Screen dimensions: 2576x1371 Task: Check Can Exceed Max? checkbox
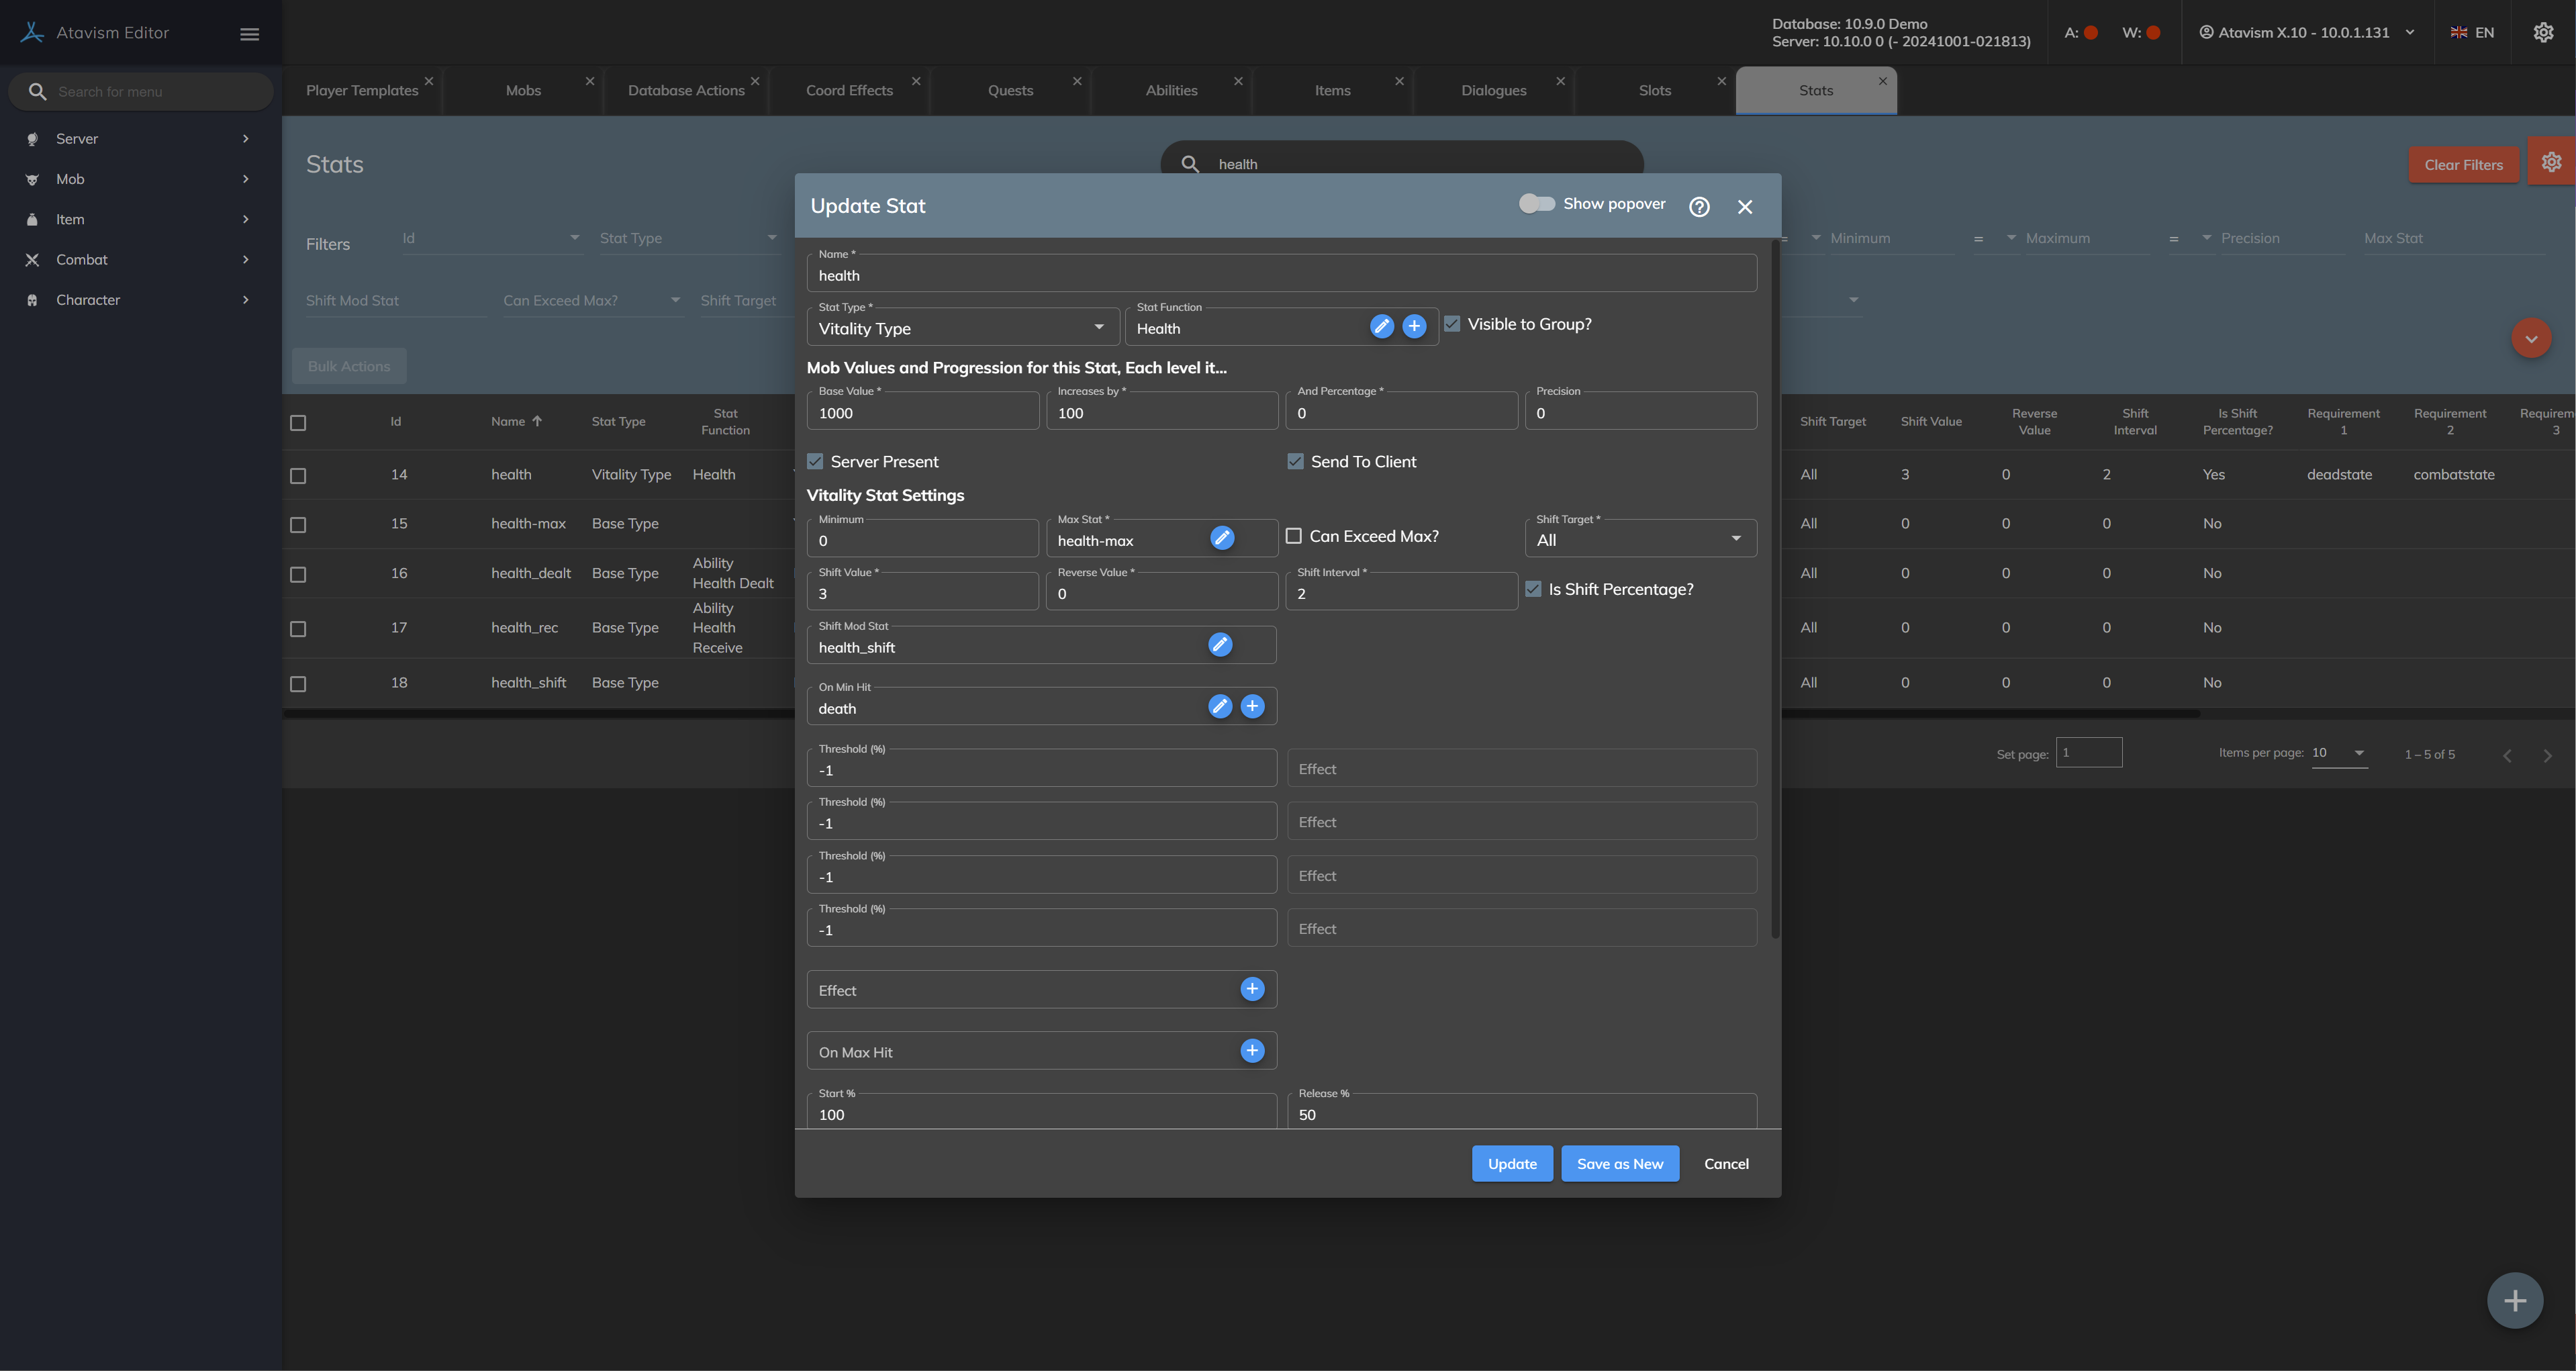tap(1294, 536)
